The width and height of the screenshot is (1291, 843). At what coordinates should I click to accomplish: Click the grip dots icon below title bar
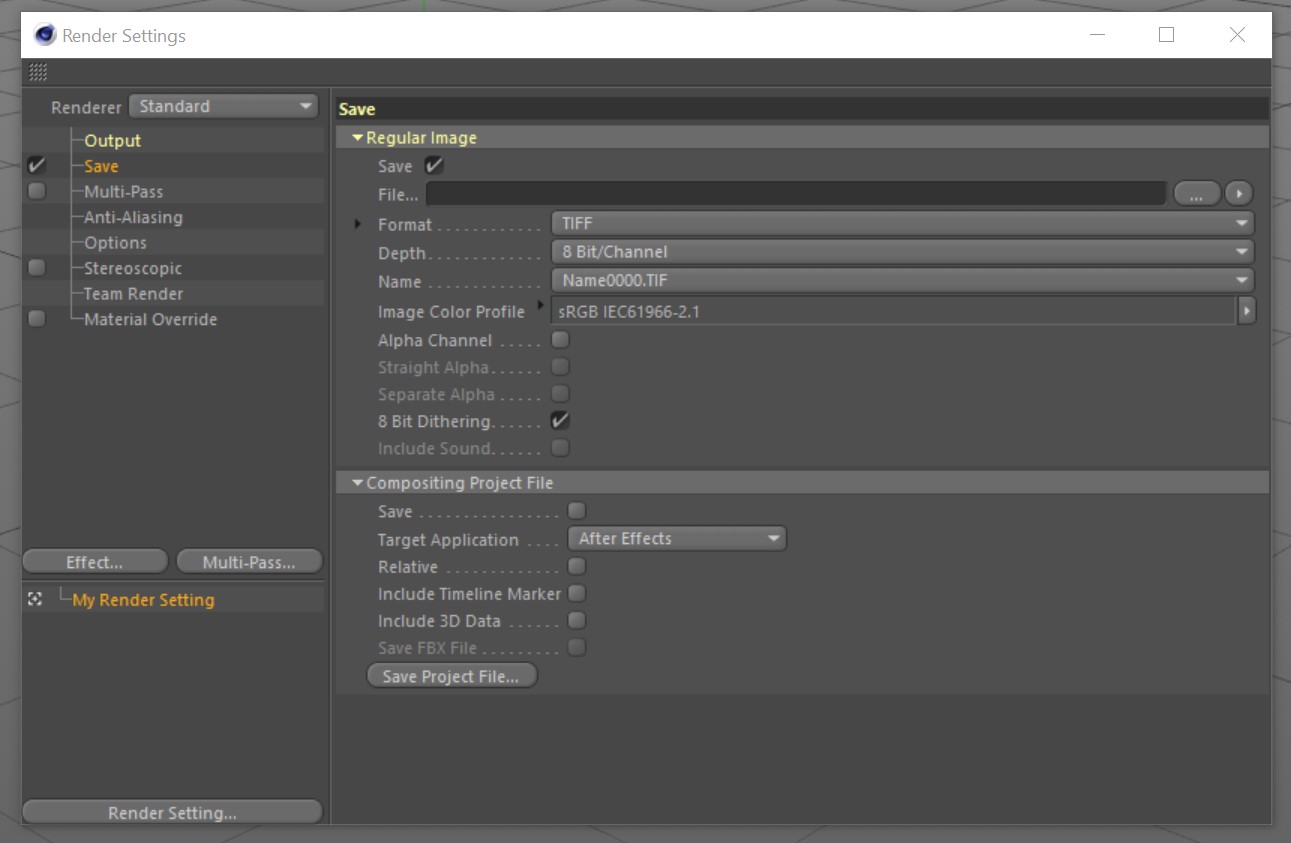[38, 72]
